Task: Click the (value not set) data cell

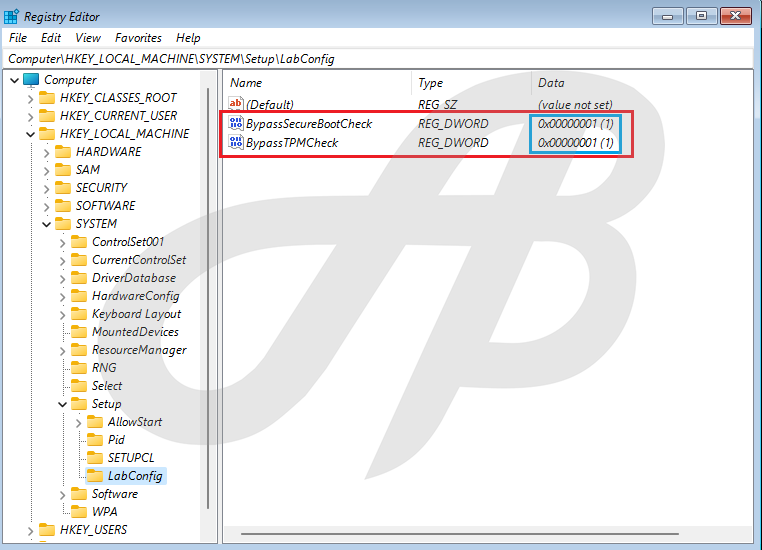Action: (x=575, y=104)
